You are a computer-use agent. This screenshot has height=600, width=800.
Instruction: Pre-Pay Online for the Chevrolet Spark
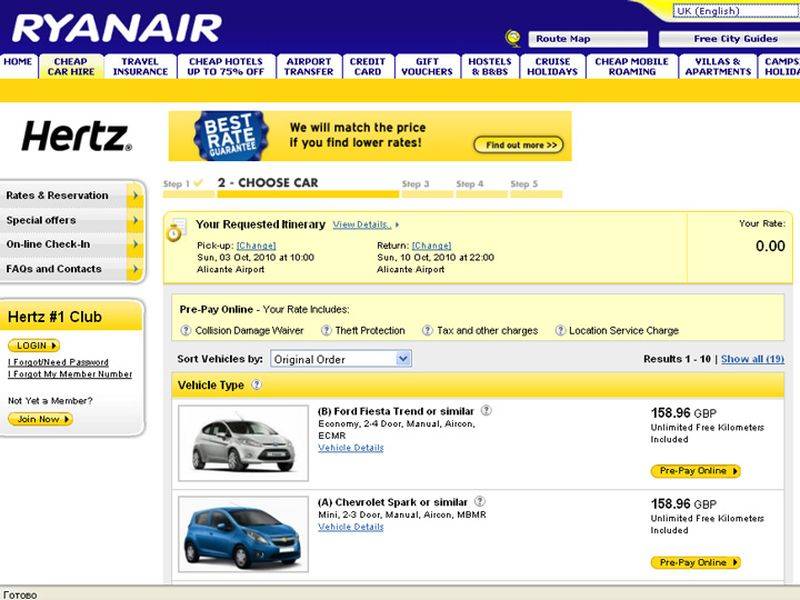click(x=695, y=562)
